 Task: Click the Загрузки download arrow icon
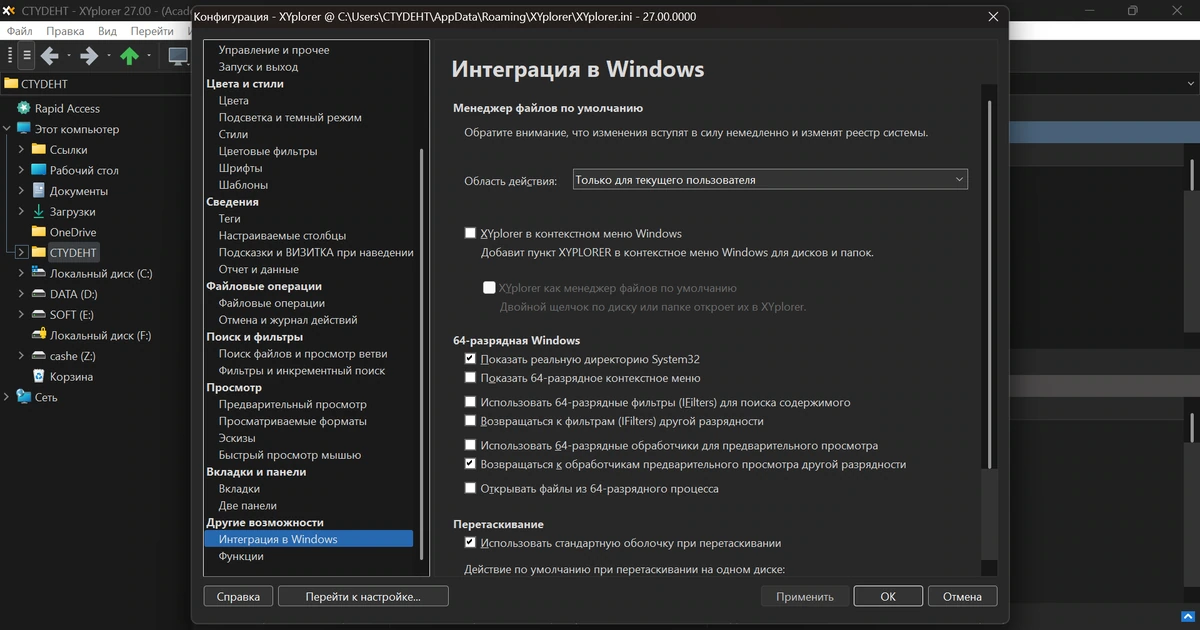39,211
